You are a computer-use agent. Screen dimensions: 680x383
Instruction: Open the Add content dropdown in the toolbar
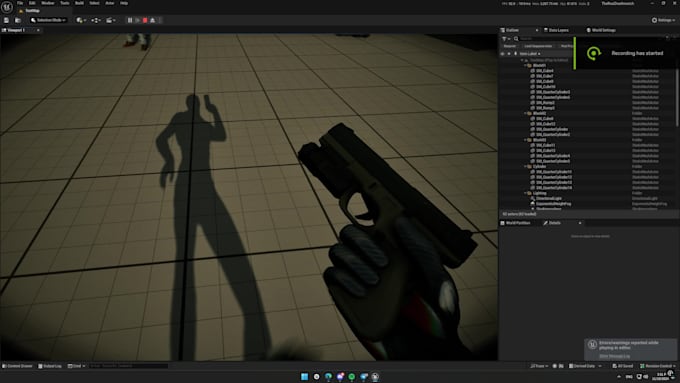pyautogui.click(x=80, y=20)
